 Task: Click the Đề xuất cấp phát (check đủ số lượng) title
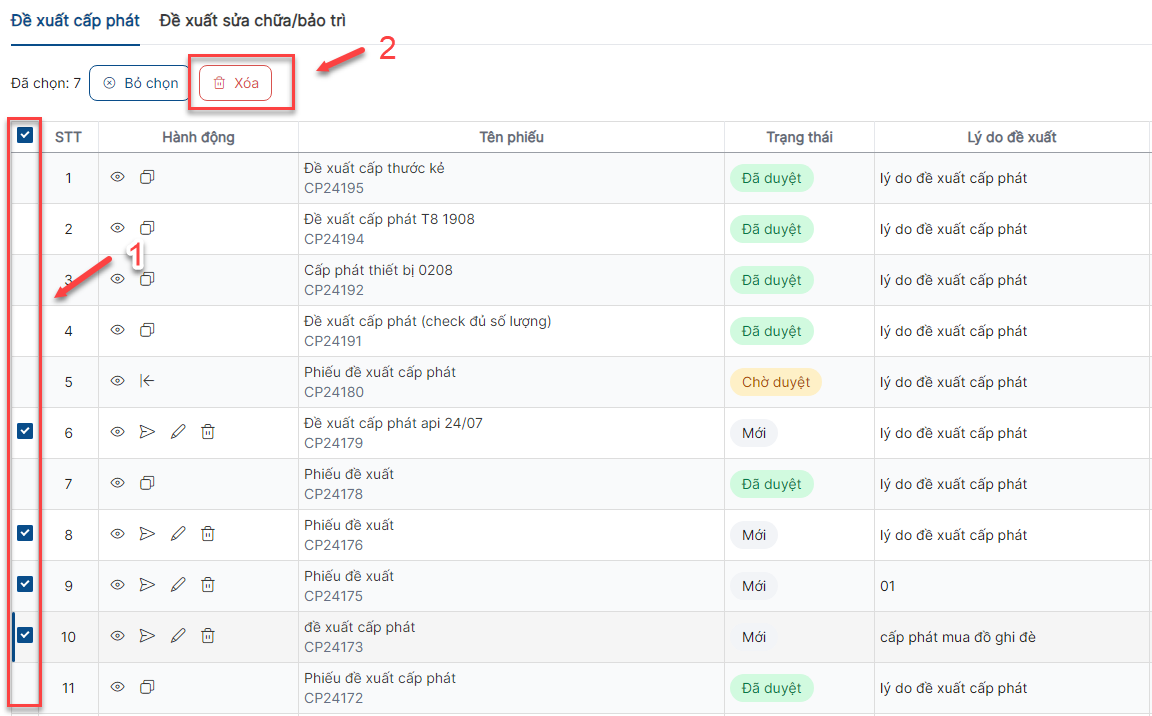pyautogui.click(x=428, y=321)
